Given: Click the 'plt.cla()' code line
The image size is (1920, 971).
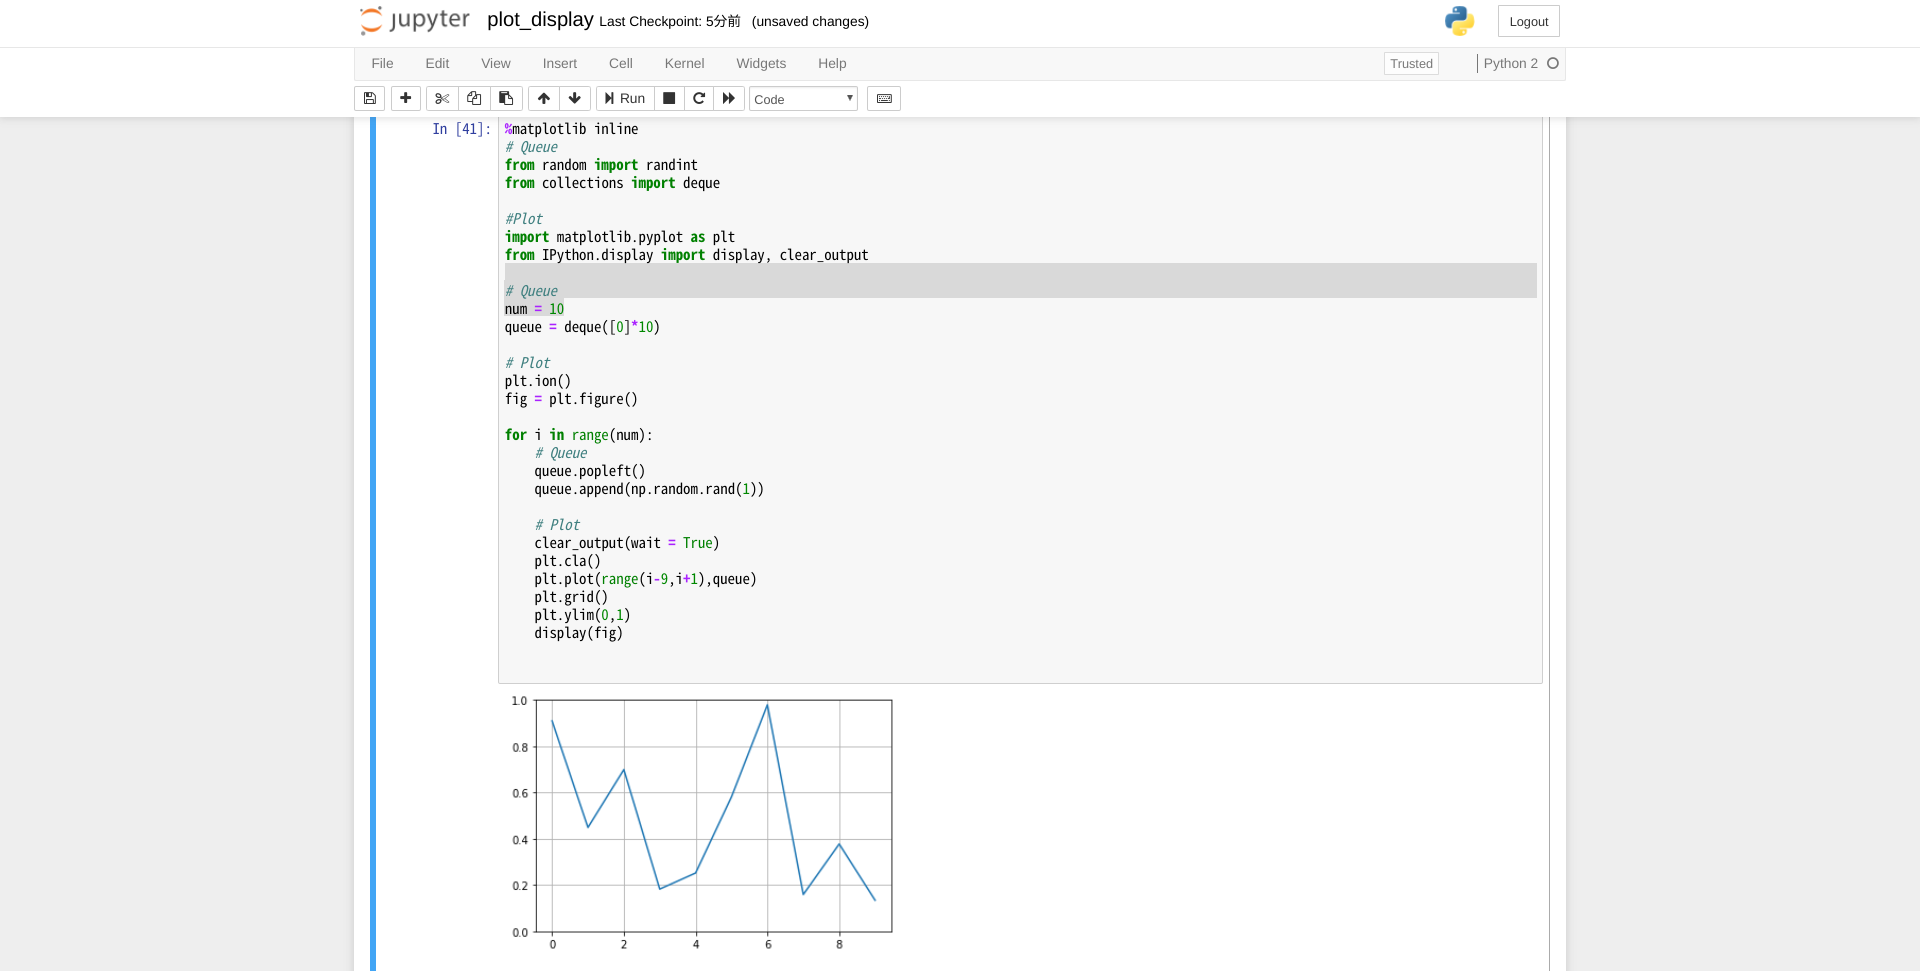Looking at the screenshot, I should [567, 561].
